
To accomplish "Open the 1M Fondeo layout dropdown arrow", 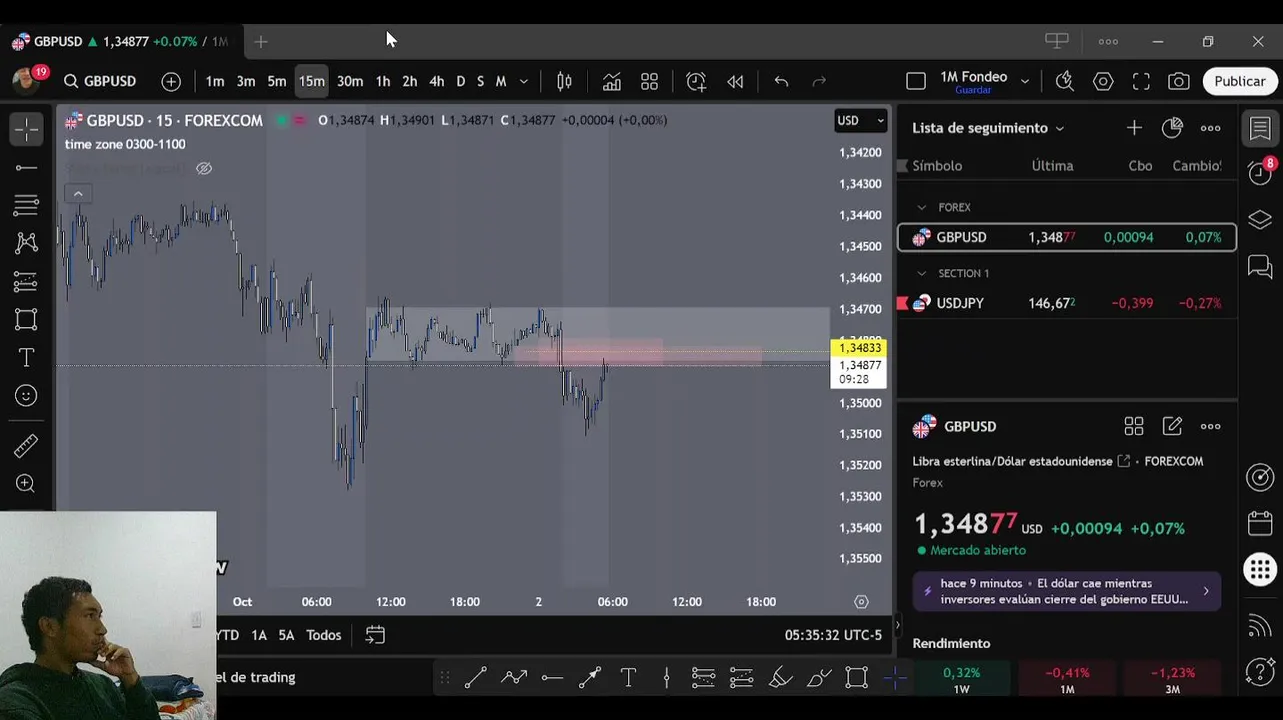I will click(1025, 81).
